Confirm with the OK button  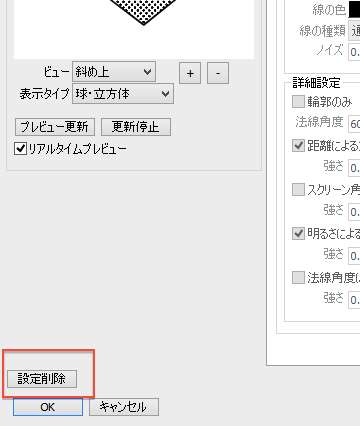click(x=48, y=407)
